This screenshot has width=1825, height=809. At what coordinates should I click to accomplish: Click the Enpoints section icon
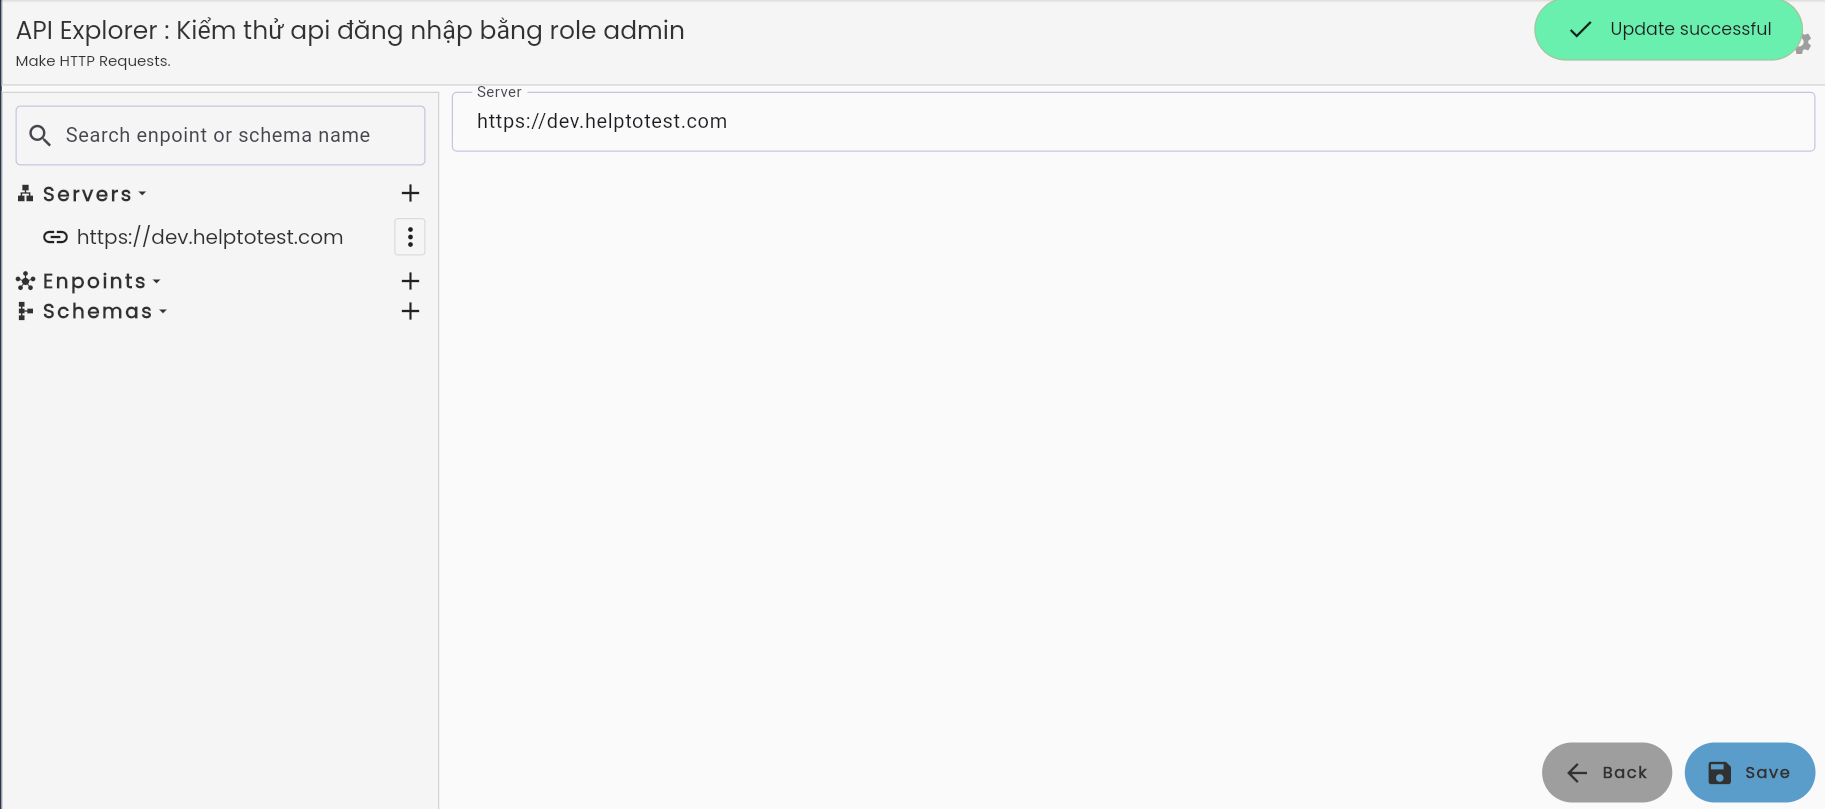26,281
